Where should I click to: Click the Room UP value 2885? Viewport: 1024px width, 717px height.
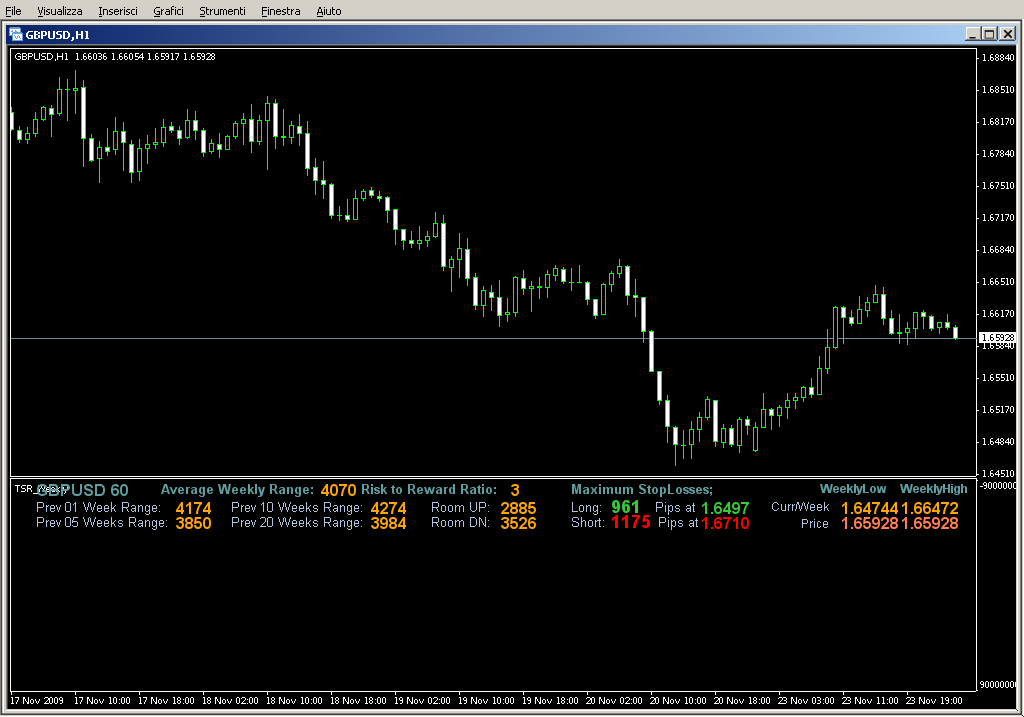(519, 508)
